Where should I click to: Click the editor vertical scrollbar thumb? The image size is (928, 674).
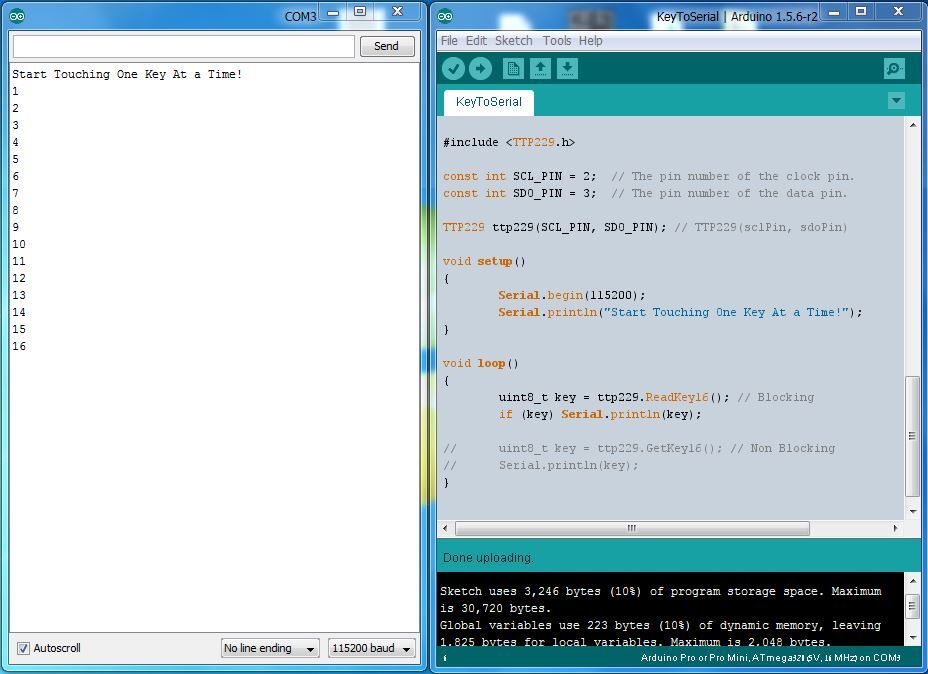(912, 437)
